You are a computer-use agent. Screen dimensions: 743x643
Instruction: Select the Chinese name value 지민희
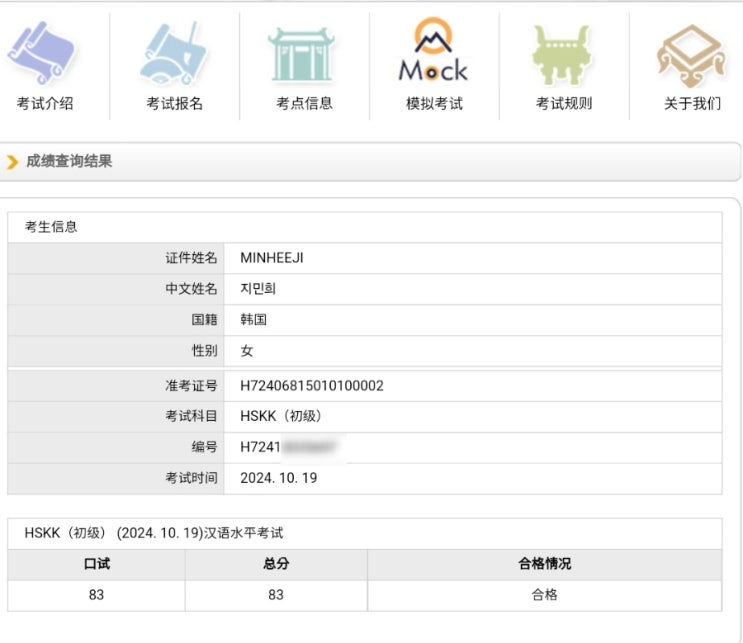258,289
